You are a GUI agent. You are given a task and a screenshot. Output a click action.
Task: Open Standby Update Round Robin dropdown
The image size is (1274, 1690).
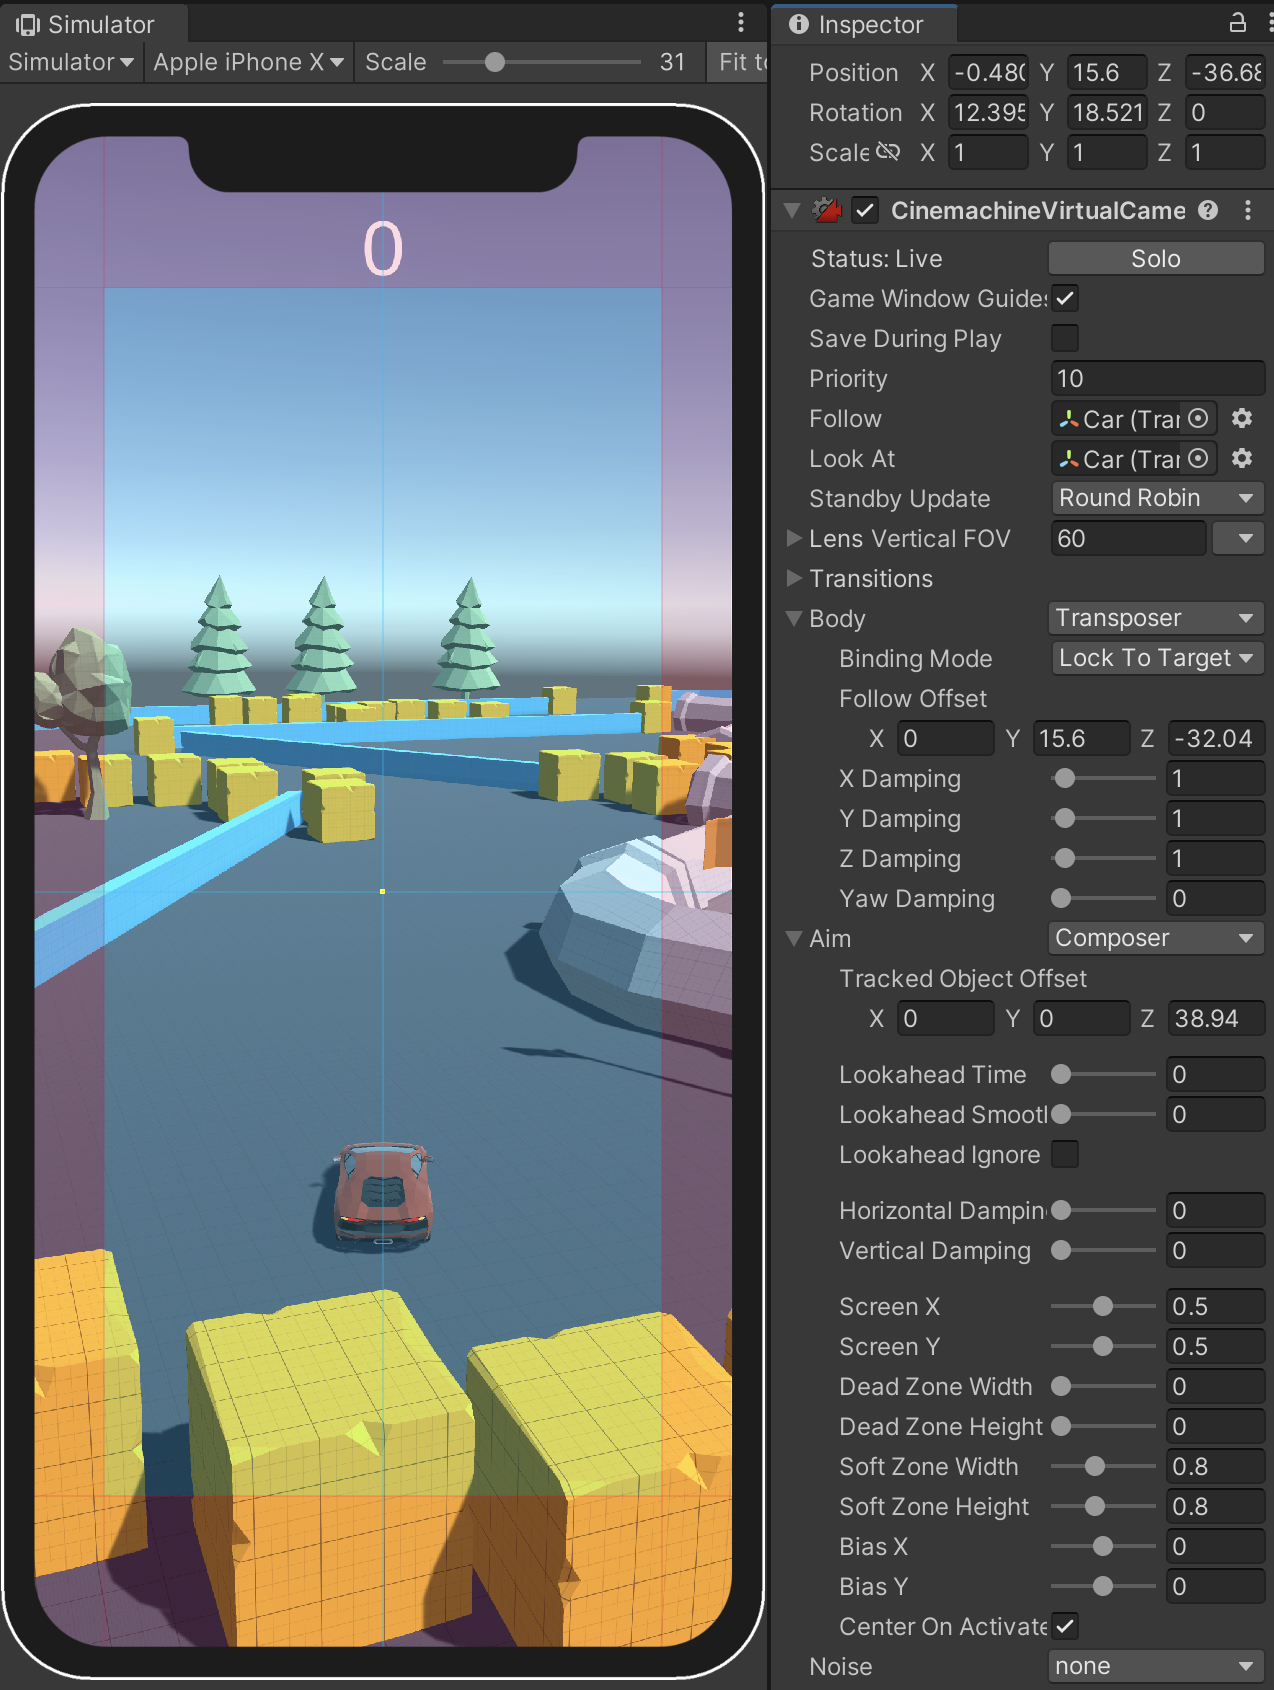[1157, 498]
